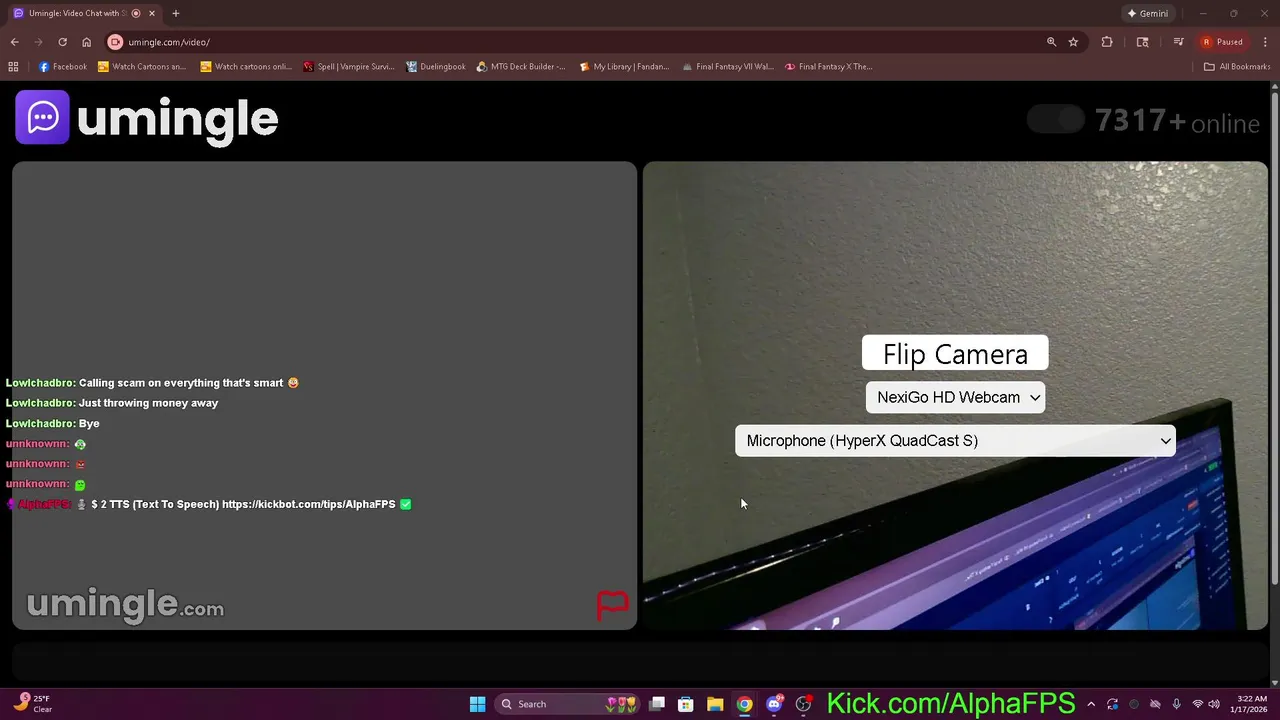The height and width of the screenshot is (720, 1280).
Task: Reload the umingle page
Action: pos(62,42)
